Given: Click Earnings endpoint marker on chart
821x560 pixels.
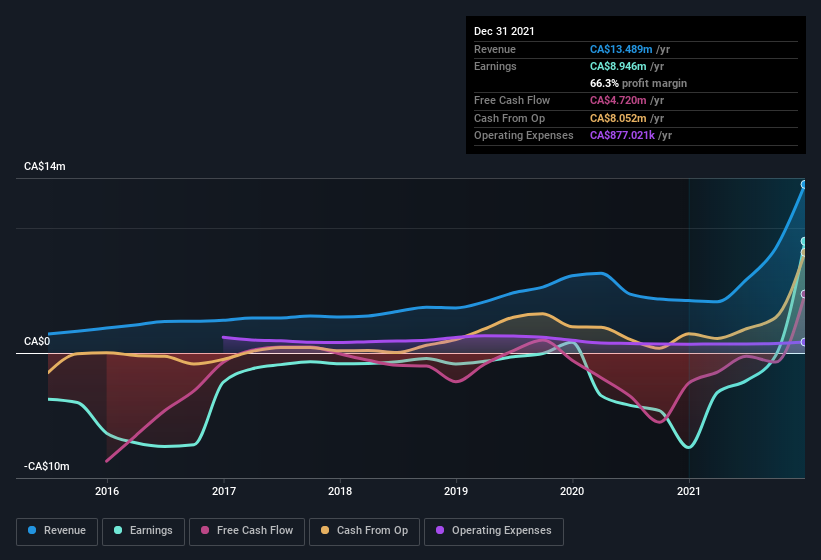Looking at the screenshot, I should (x=804, y=241).
